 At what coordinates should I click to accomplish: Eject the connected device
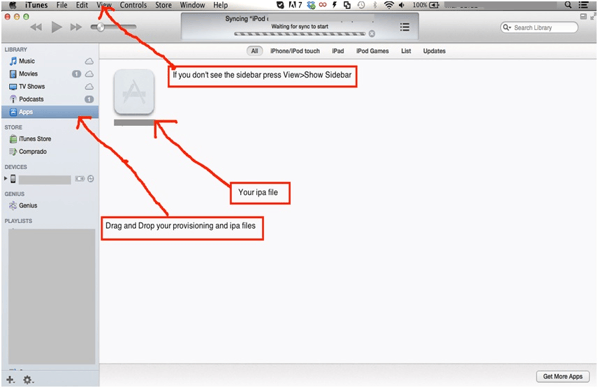tap(91, 179)
